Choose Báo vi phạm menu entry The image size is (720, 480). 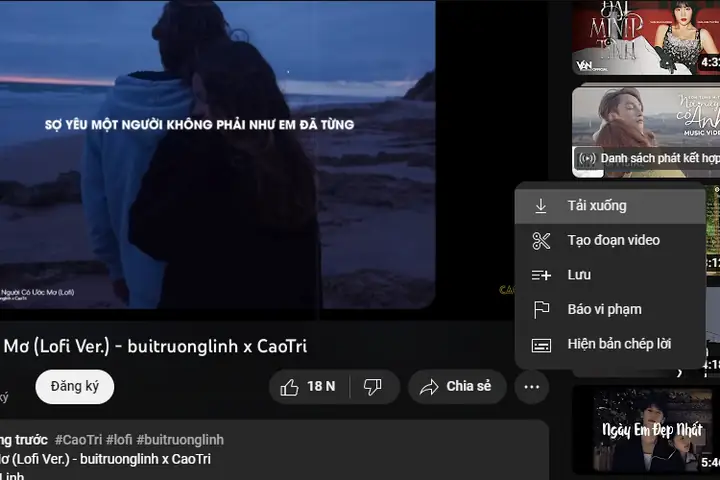coord(610,309)
